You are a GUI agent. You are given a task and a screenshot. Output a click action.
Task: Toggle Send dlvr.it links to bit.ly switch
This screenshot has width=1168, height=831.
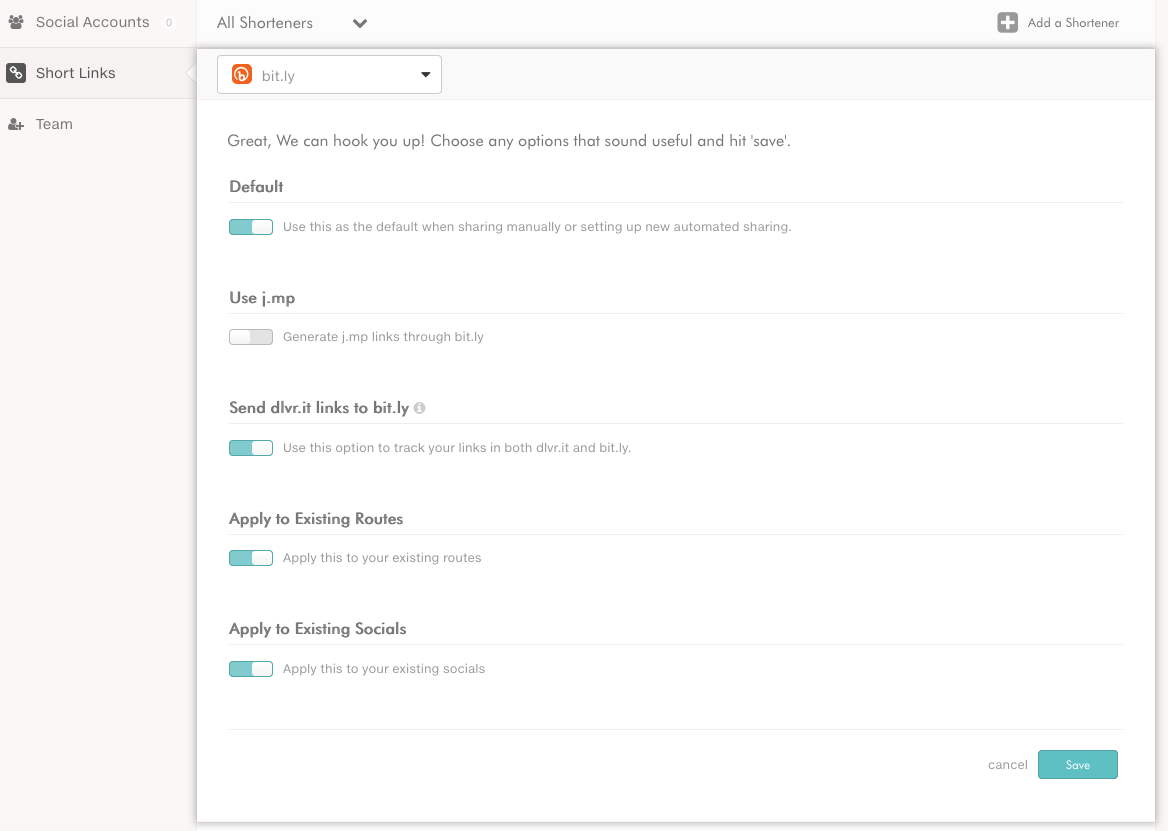click(251, 448)
